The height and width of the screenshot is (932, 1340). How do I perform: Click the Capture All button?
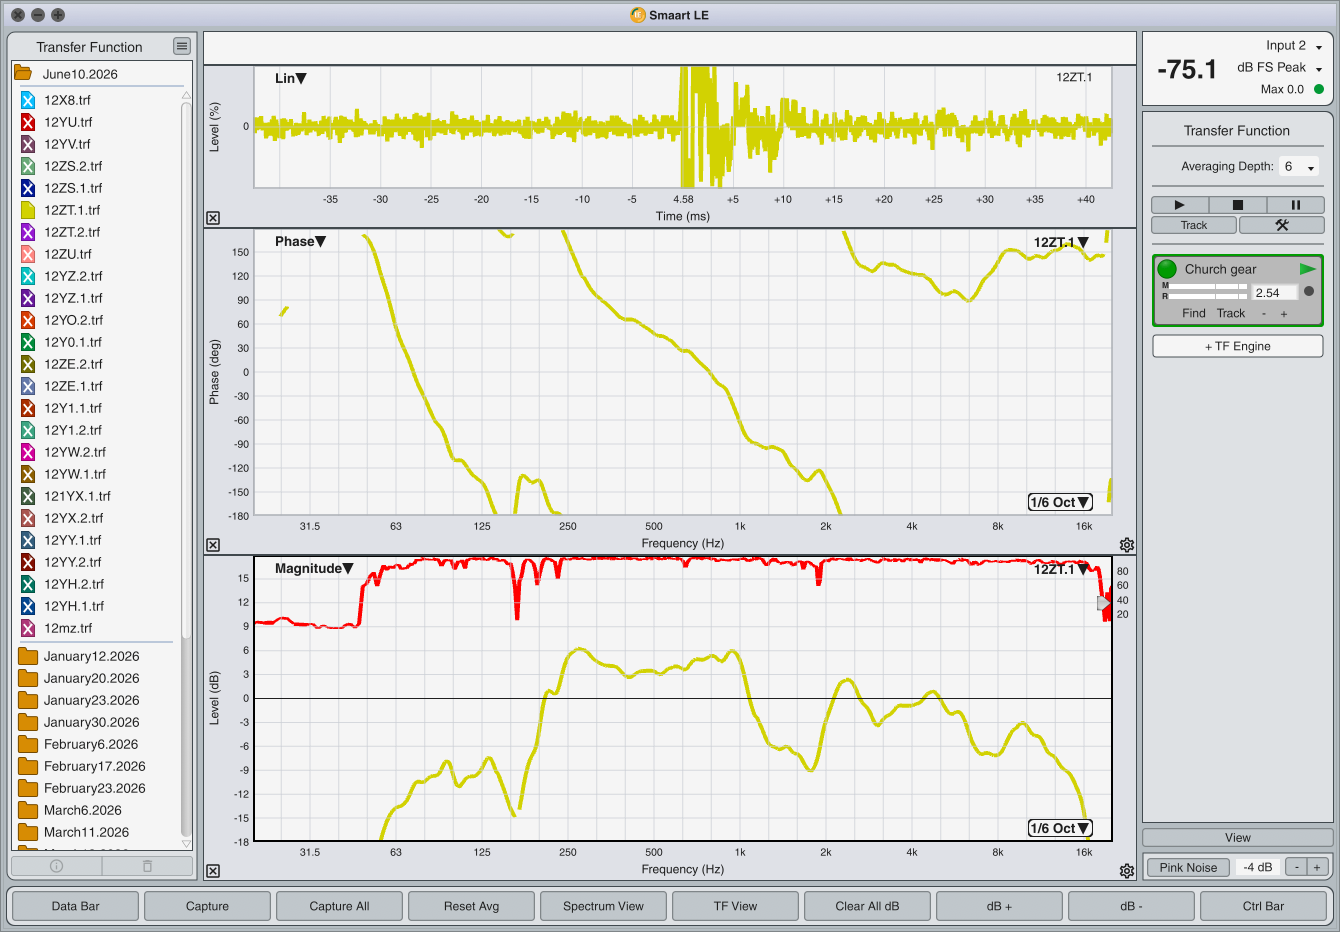click(339, 906)
